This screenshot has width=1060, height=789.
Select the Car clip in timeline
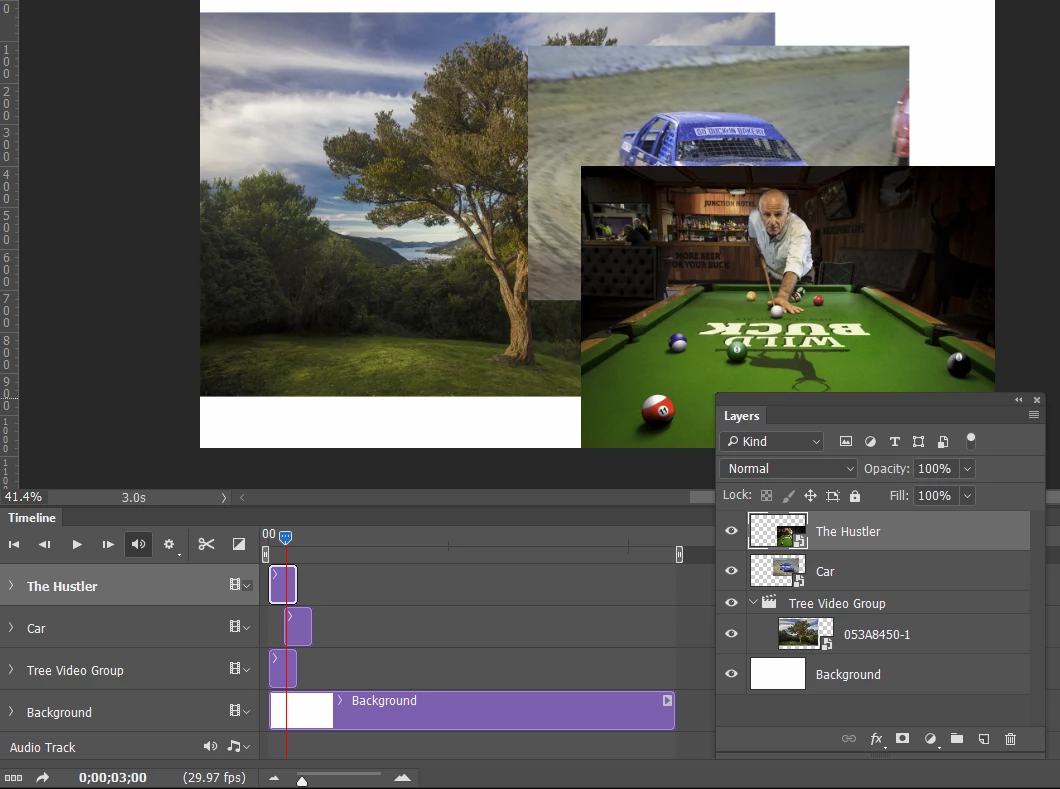pos(298,627)
